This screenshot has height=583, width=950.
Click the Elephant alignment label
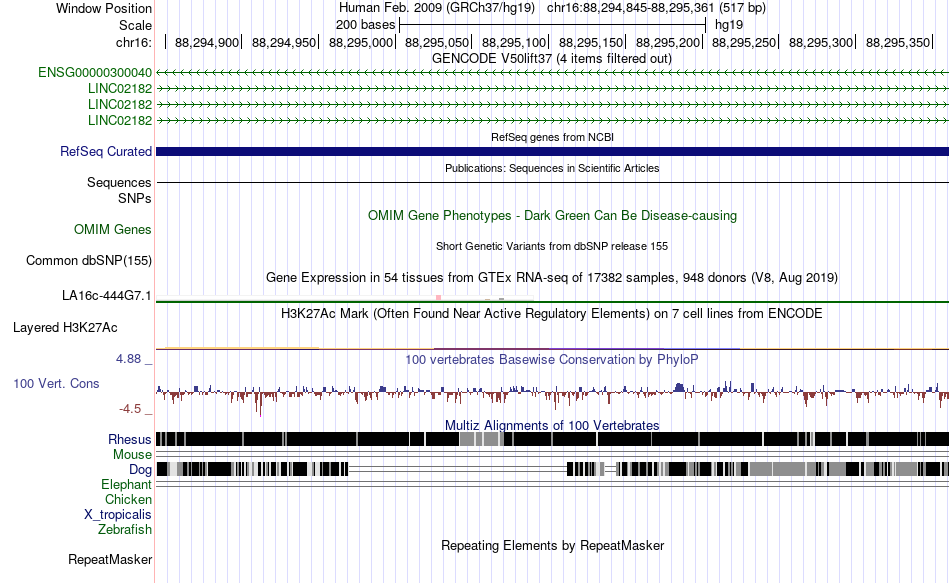tap(126, 485)
